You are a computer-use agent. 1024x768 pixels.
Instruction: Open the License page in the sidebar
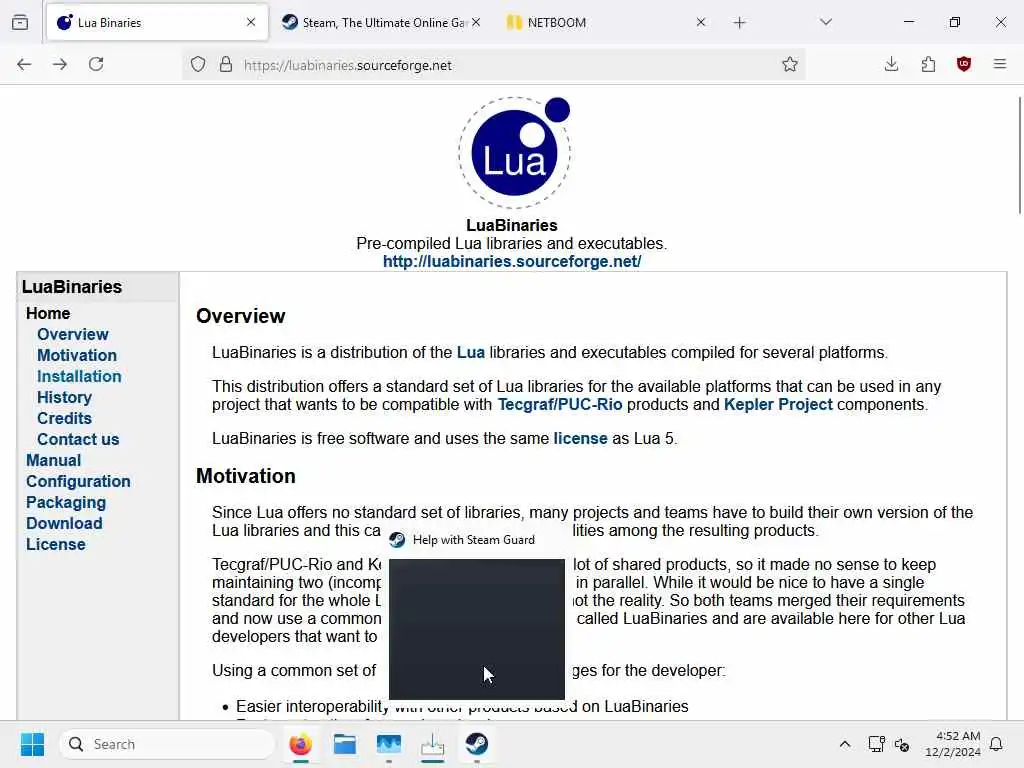56,544
